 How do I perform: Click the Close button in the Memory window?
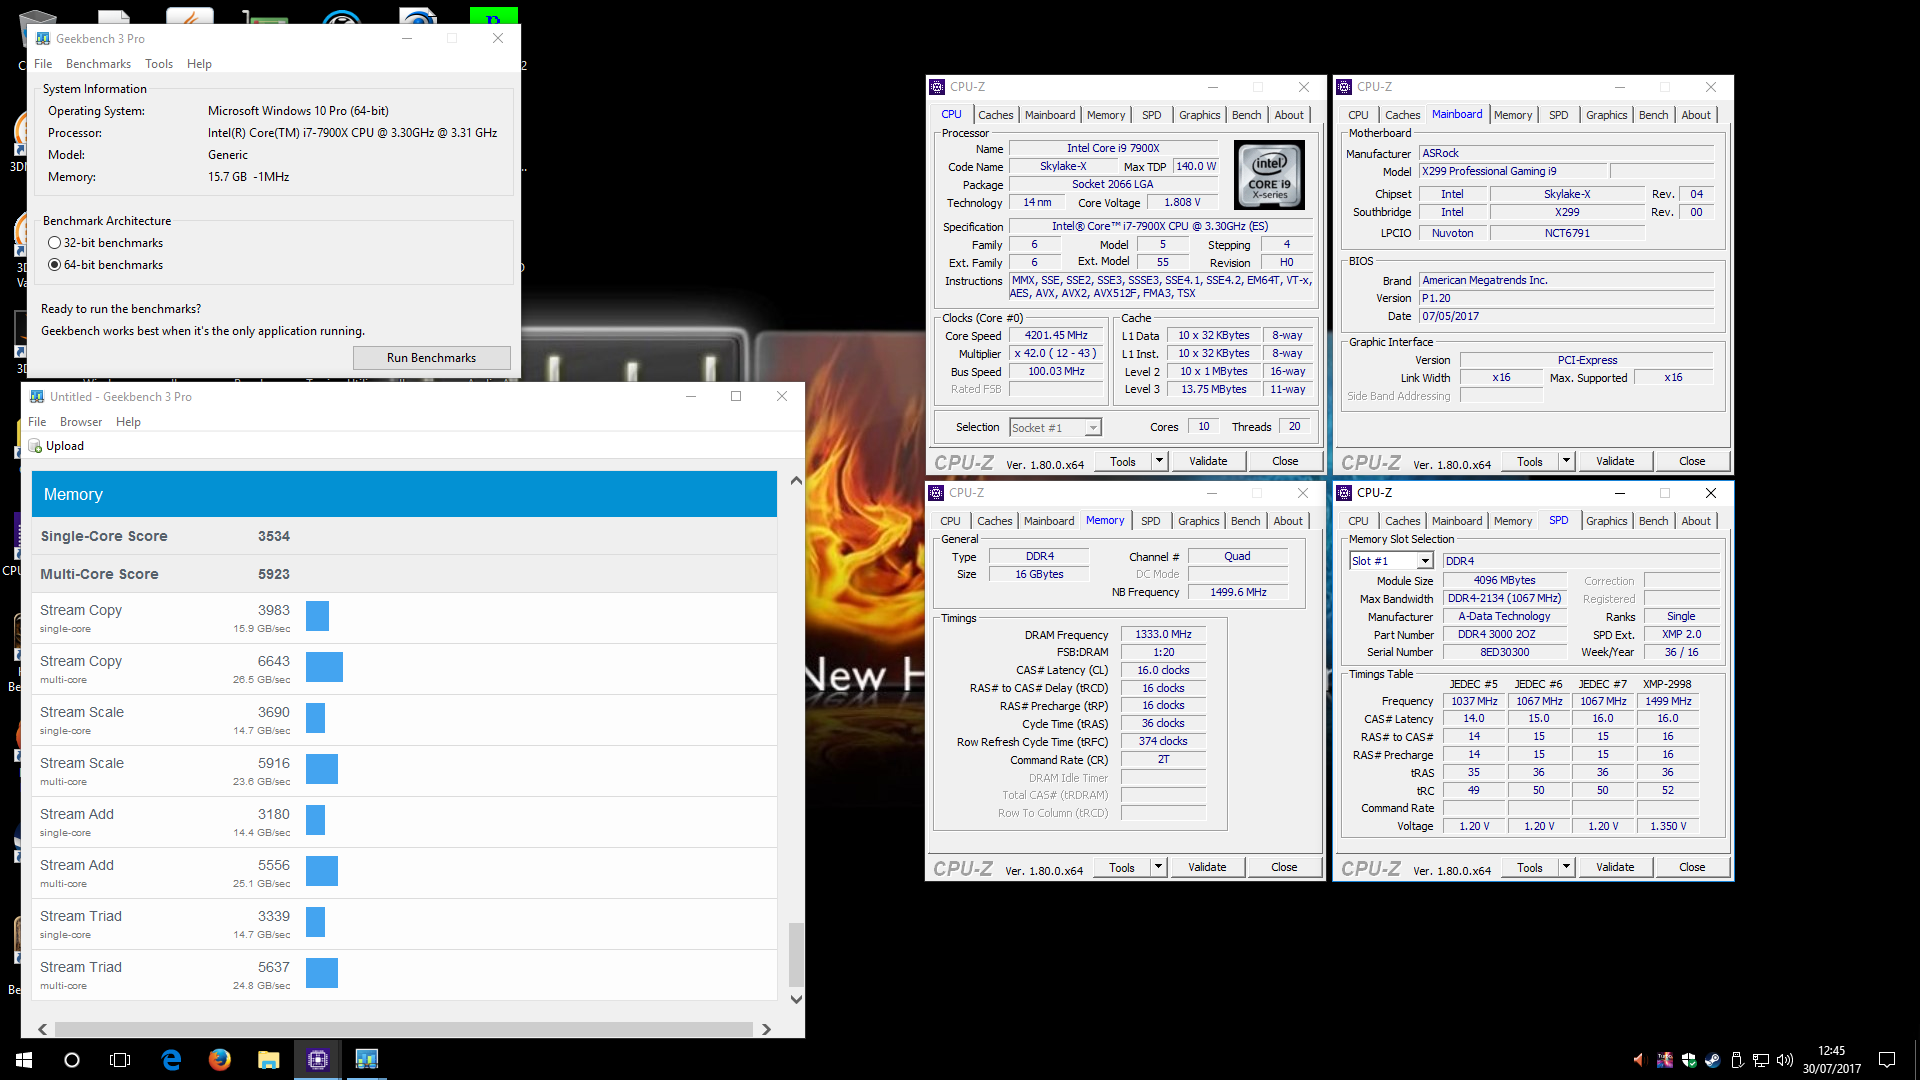(1284, 867)
